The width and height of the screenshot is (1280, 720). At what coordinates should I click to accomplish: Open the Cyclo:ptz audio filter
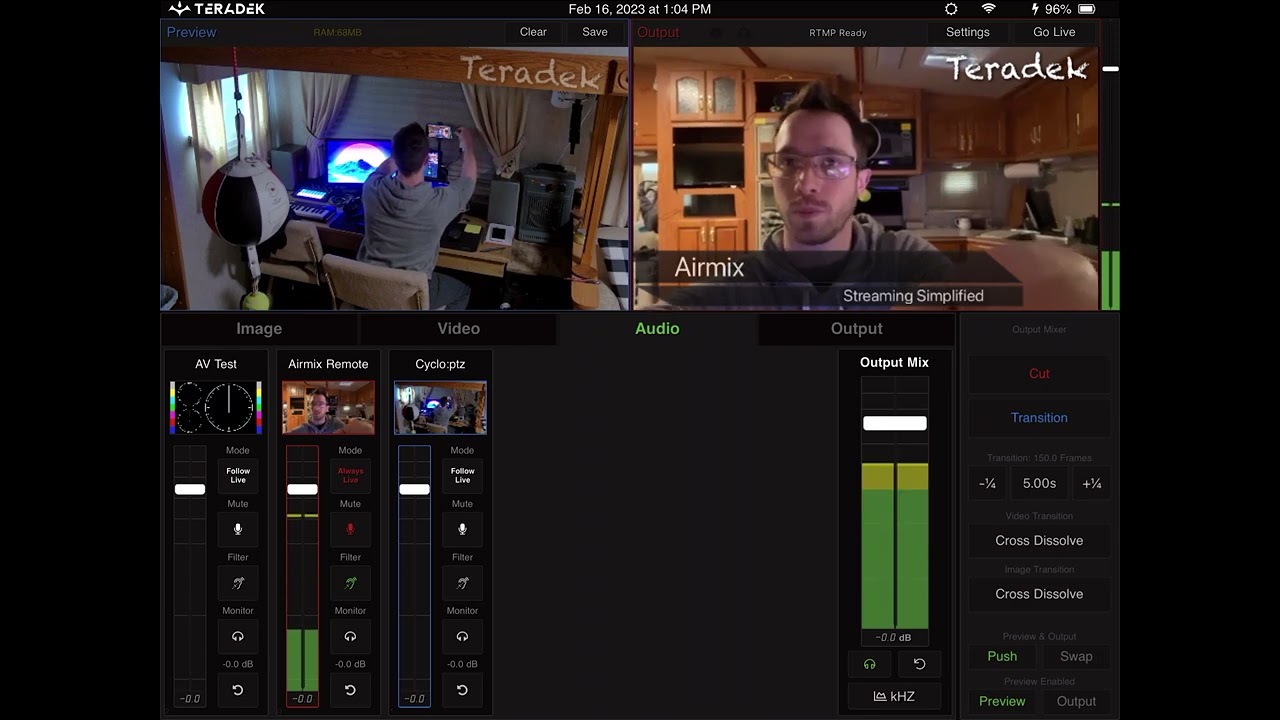pos(462,583)
